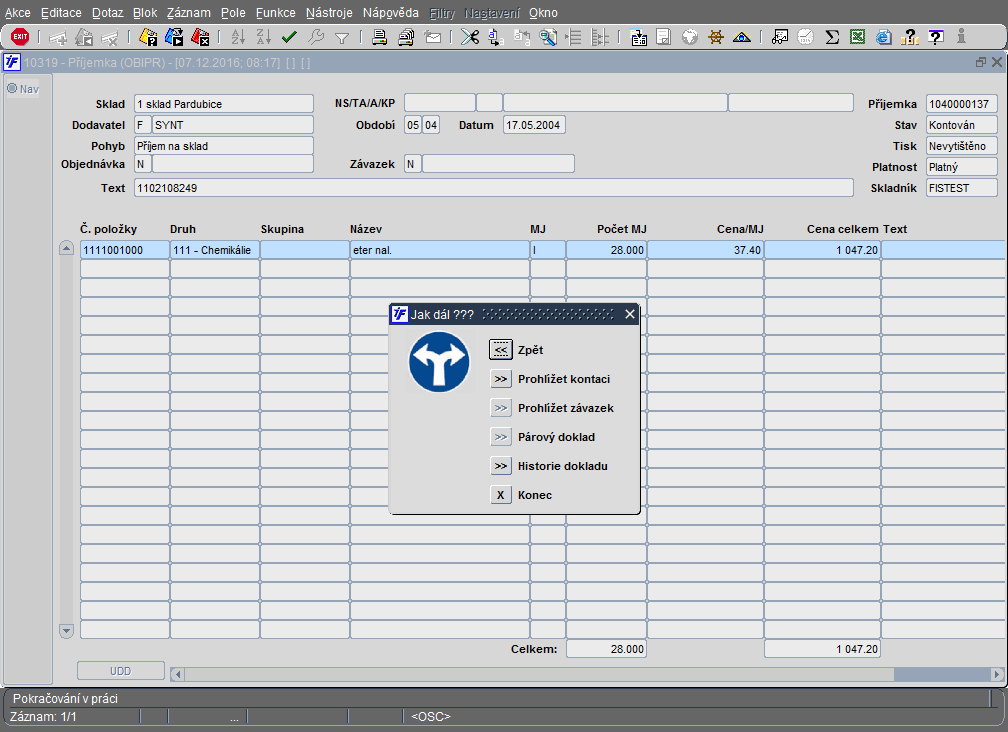The image size is (1008, 732).
Task: Click the scissors cut icon in toolbar
Action: (x=470, y=37)
